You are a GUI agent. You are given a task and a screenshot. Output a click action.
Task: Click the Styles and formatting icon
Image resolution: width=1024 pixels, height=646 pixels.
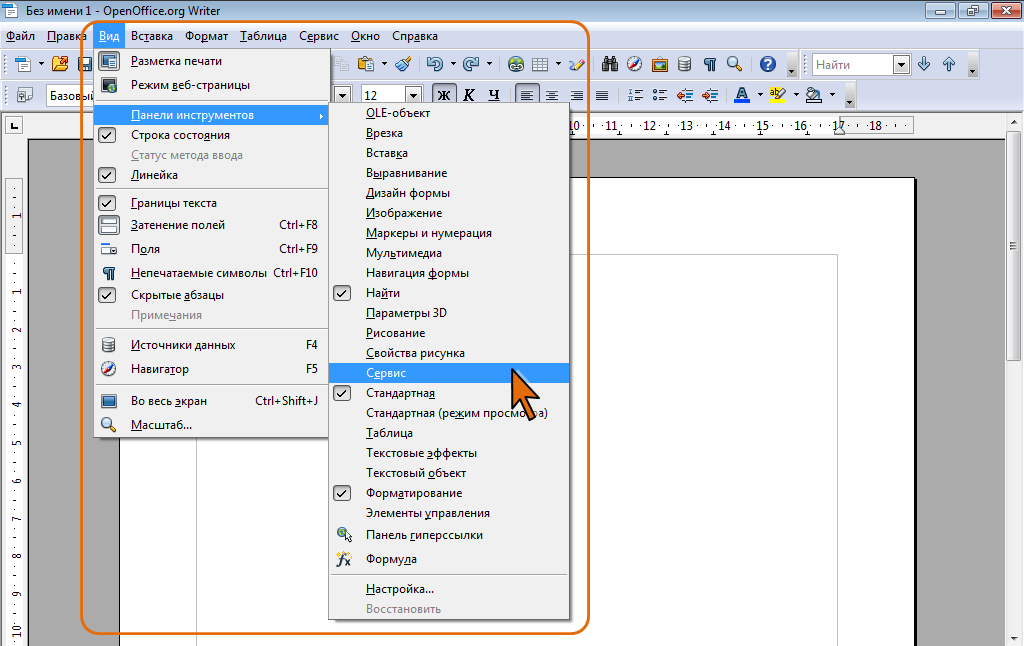(x=25, y=95)
